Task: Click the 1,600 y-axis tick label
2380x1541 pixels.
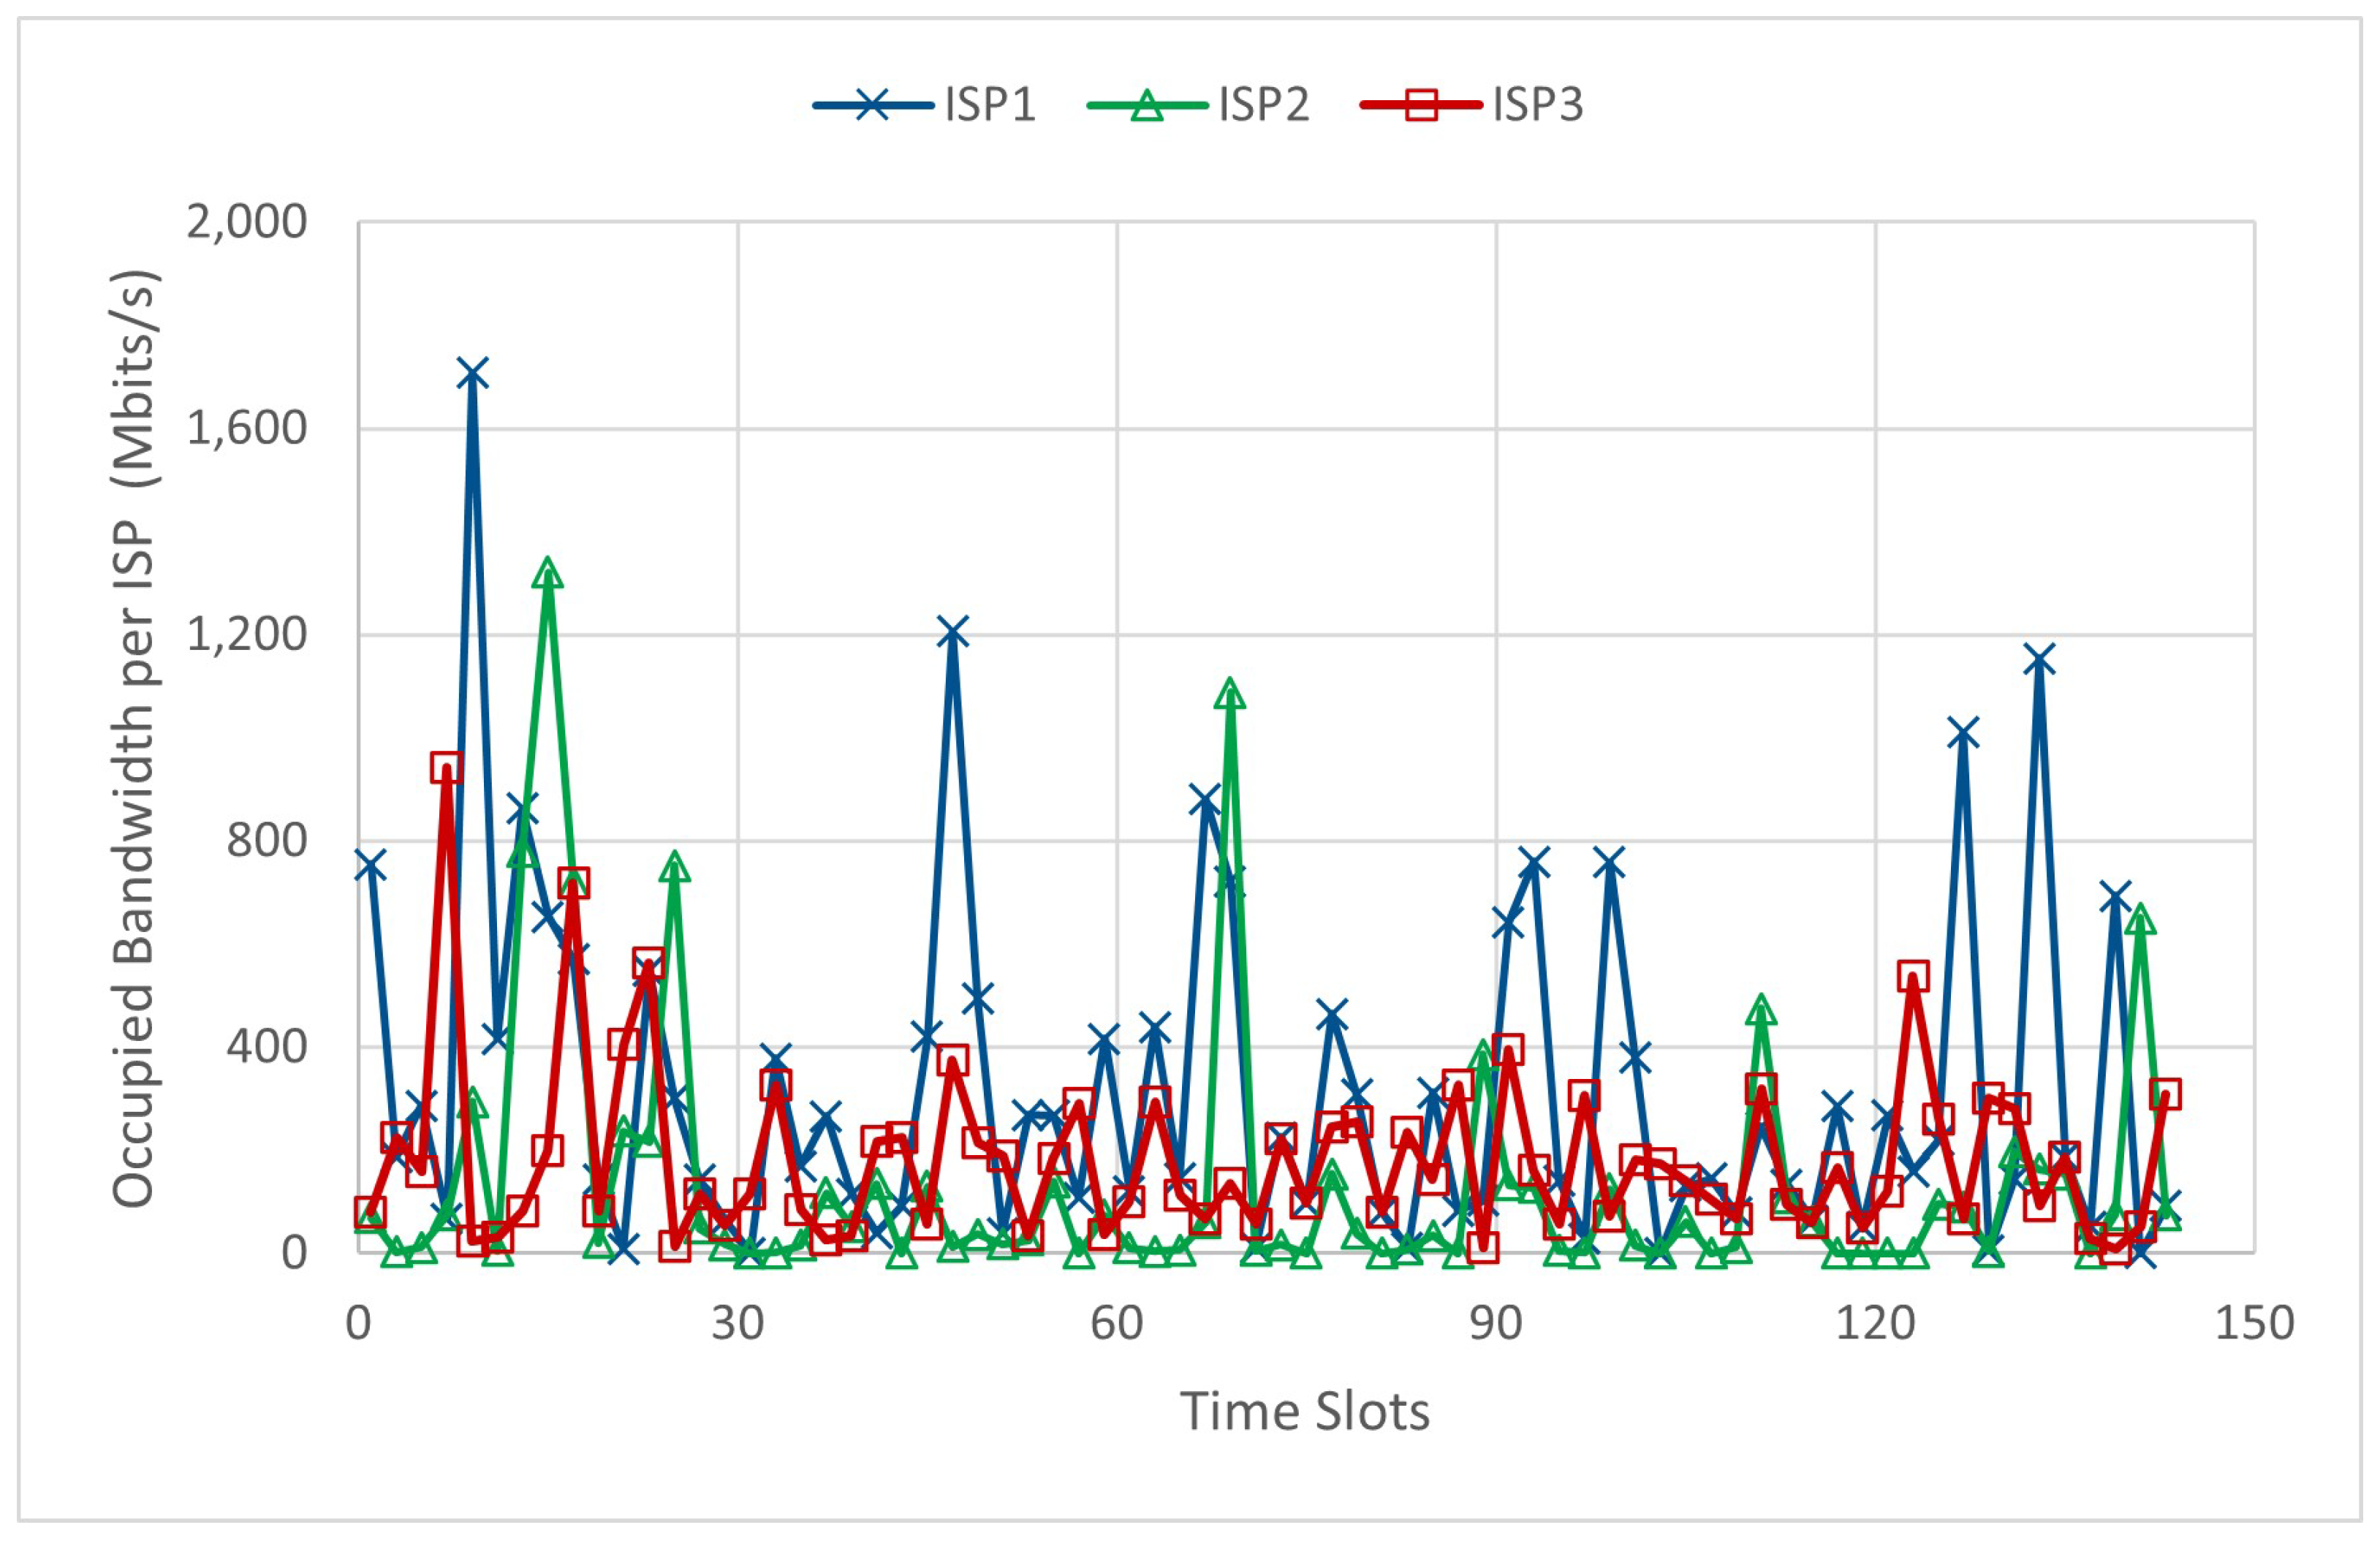Action: pyautogui.click(x=246, y=428)
